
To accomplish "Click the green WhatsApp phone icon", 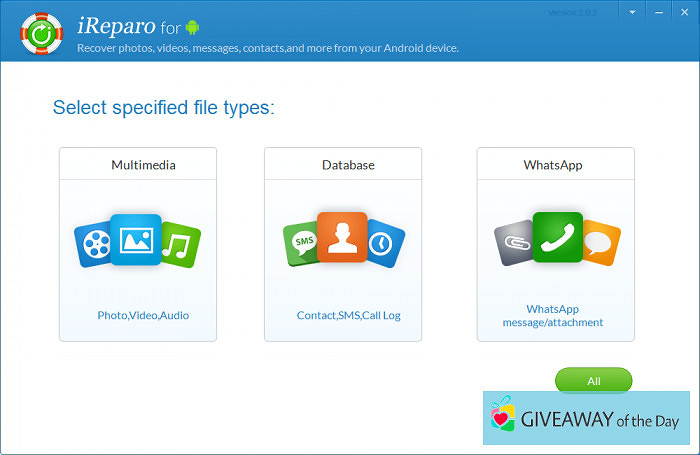I will coord(557,237).
